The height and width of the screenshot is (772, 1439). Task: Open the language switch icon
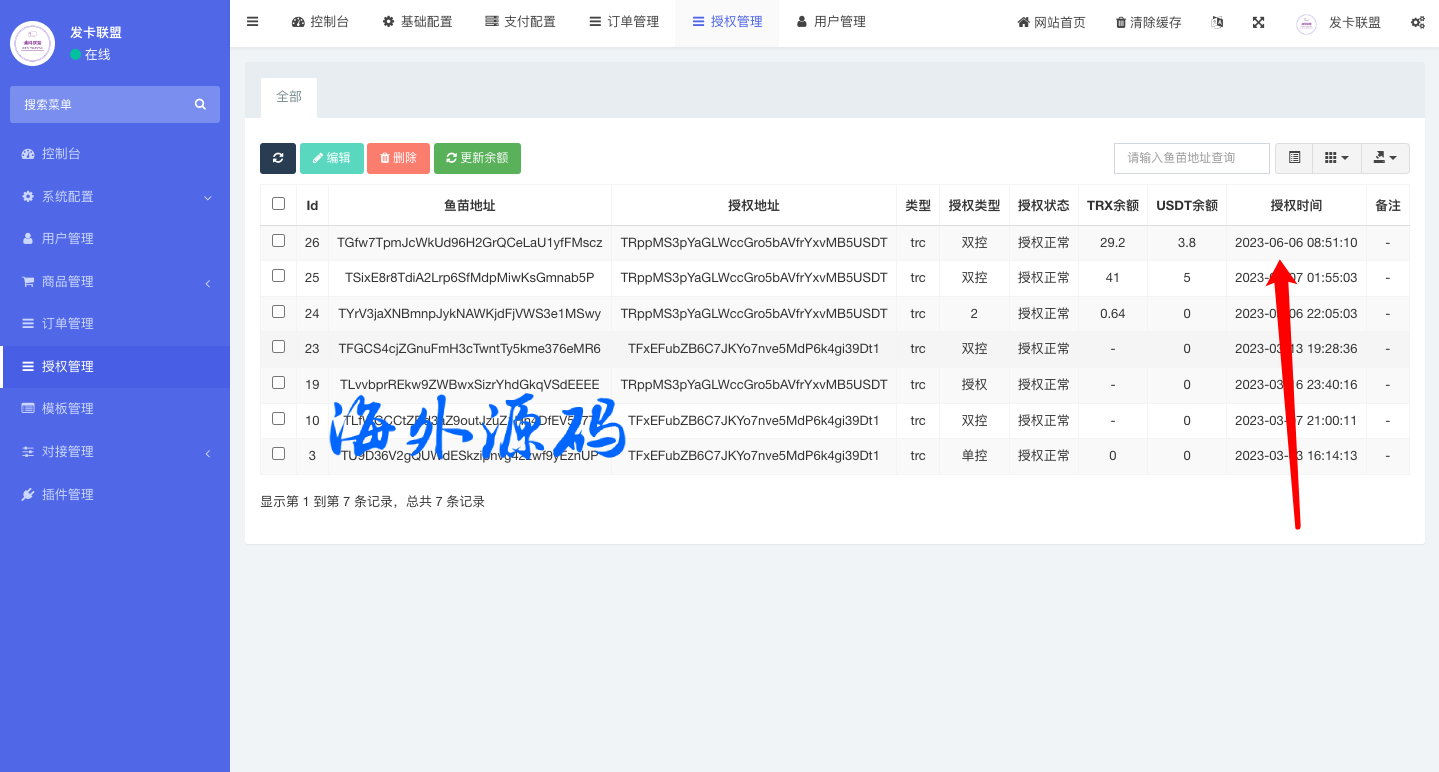(1217, 22)
